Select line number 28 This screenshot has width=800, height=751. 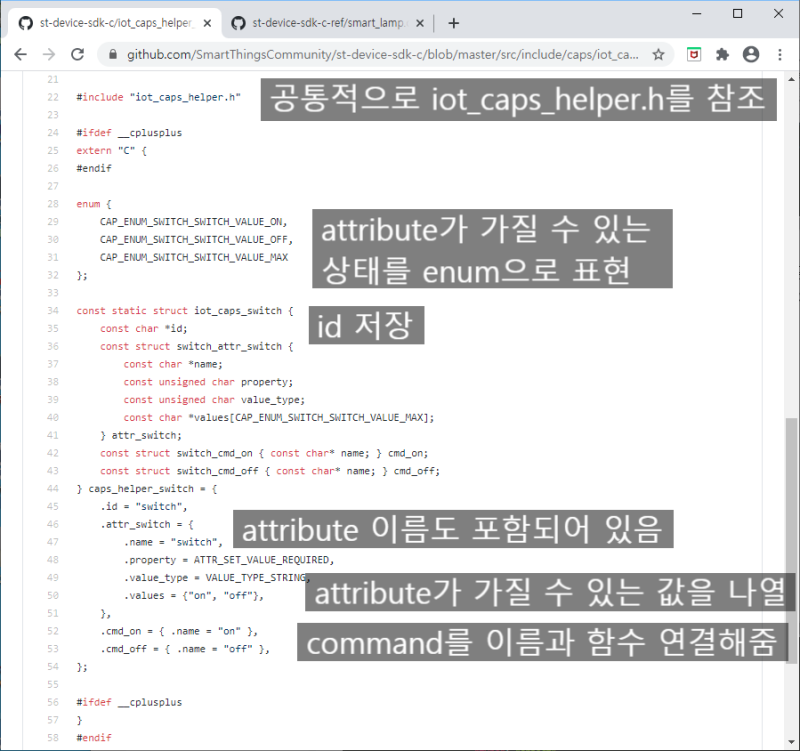(x=53, y=204)
